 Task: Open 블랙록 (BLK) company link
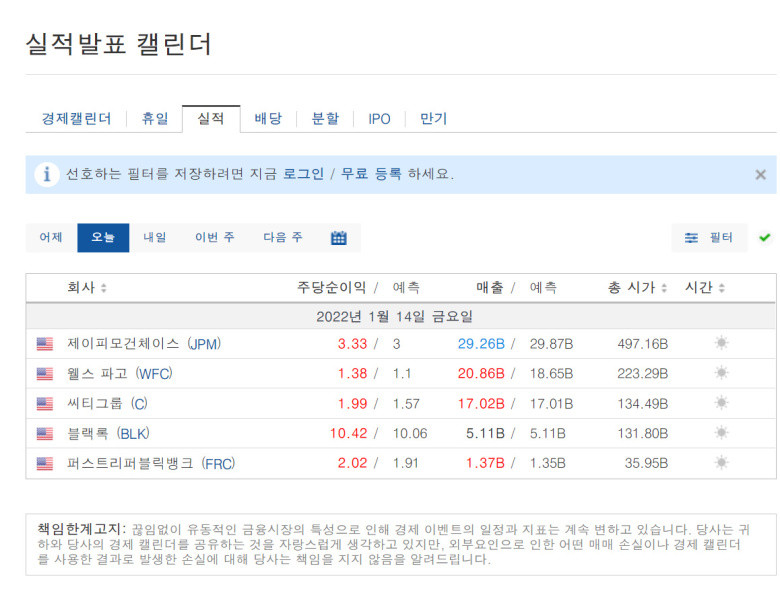108,434
